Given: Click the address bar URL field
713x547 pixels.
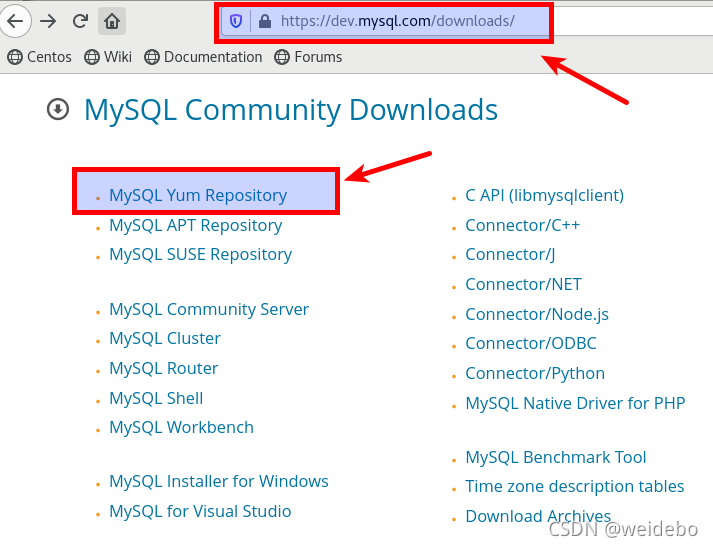Looking at the screenshot, I should [x=468, y=21].
